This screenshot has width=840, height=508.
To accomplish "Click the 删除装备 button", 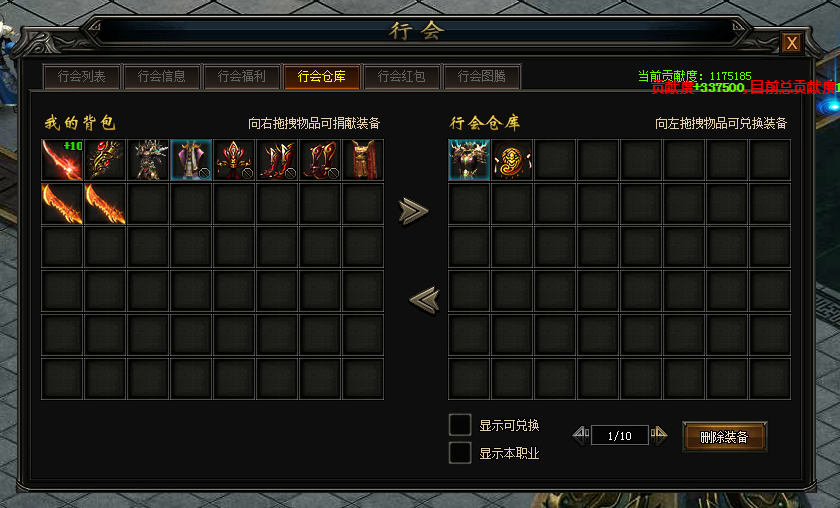I will 724,437.
